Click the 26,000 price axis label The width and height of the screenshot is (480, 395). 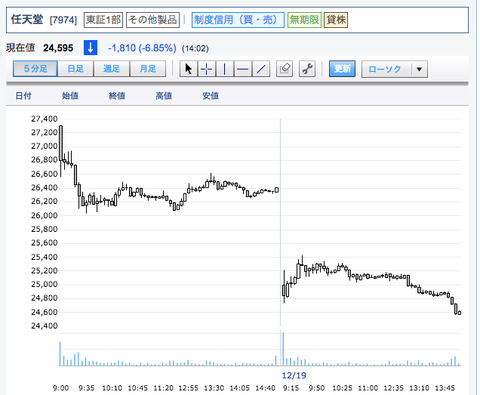(44, 215)
